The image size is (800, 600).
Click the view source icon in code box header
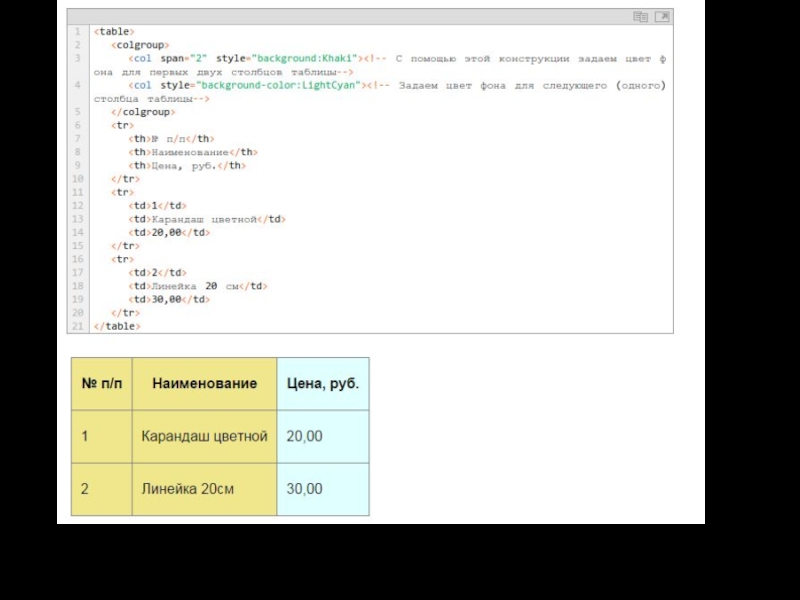pyautogui.click(x=640, y=17)
